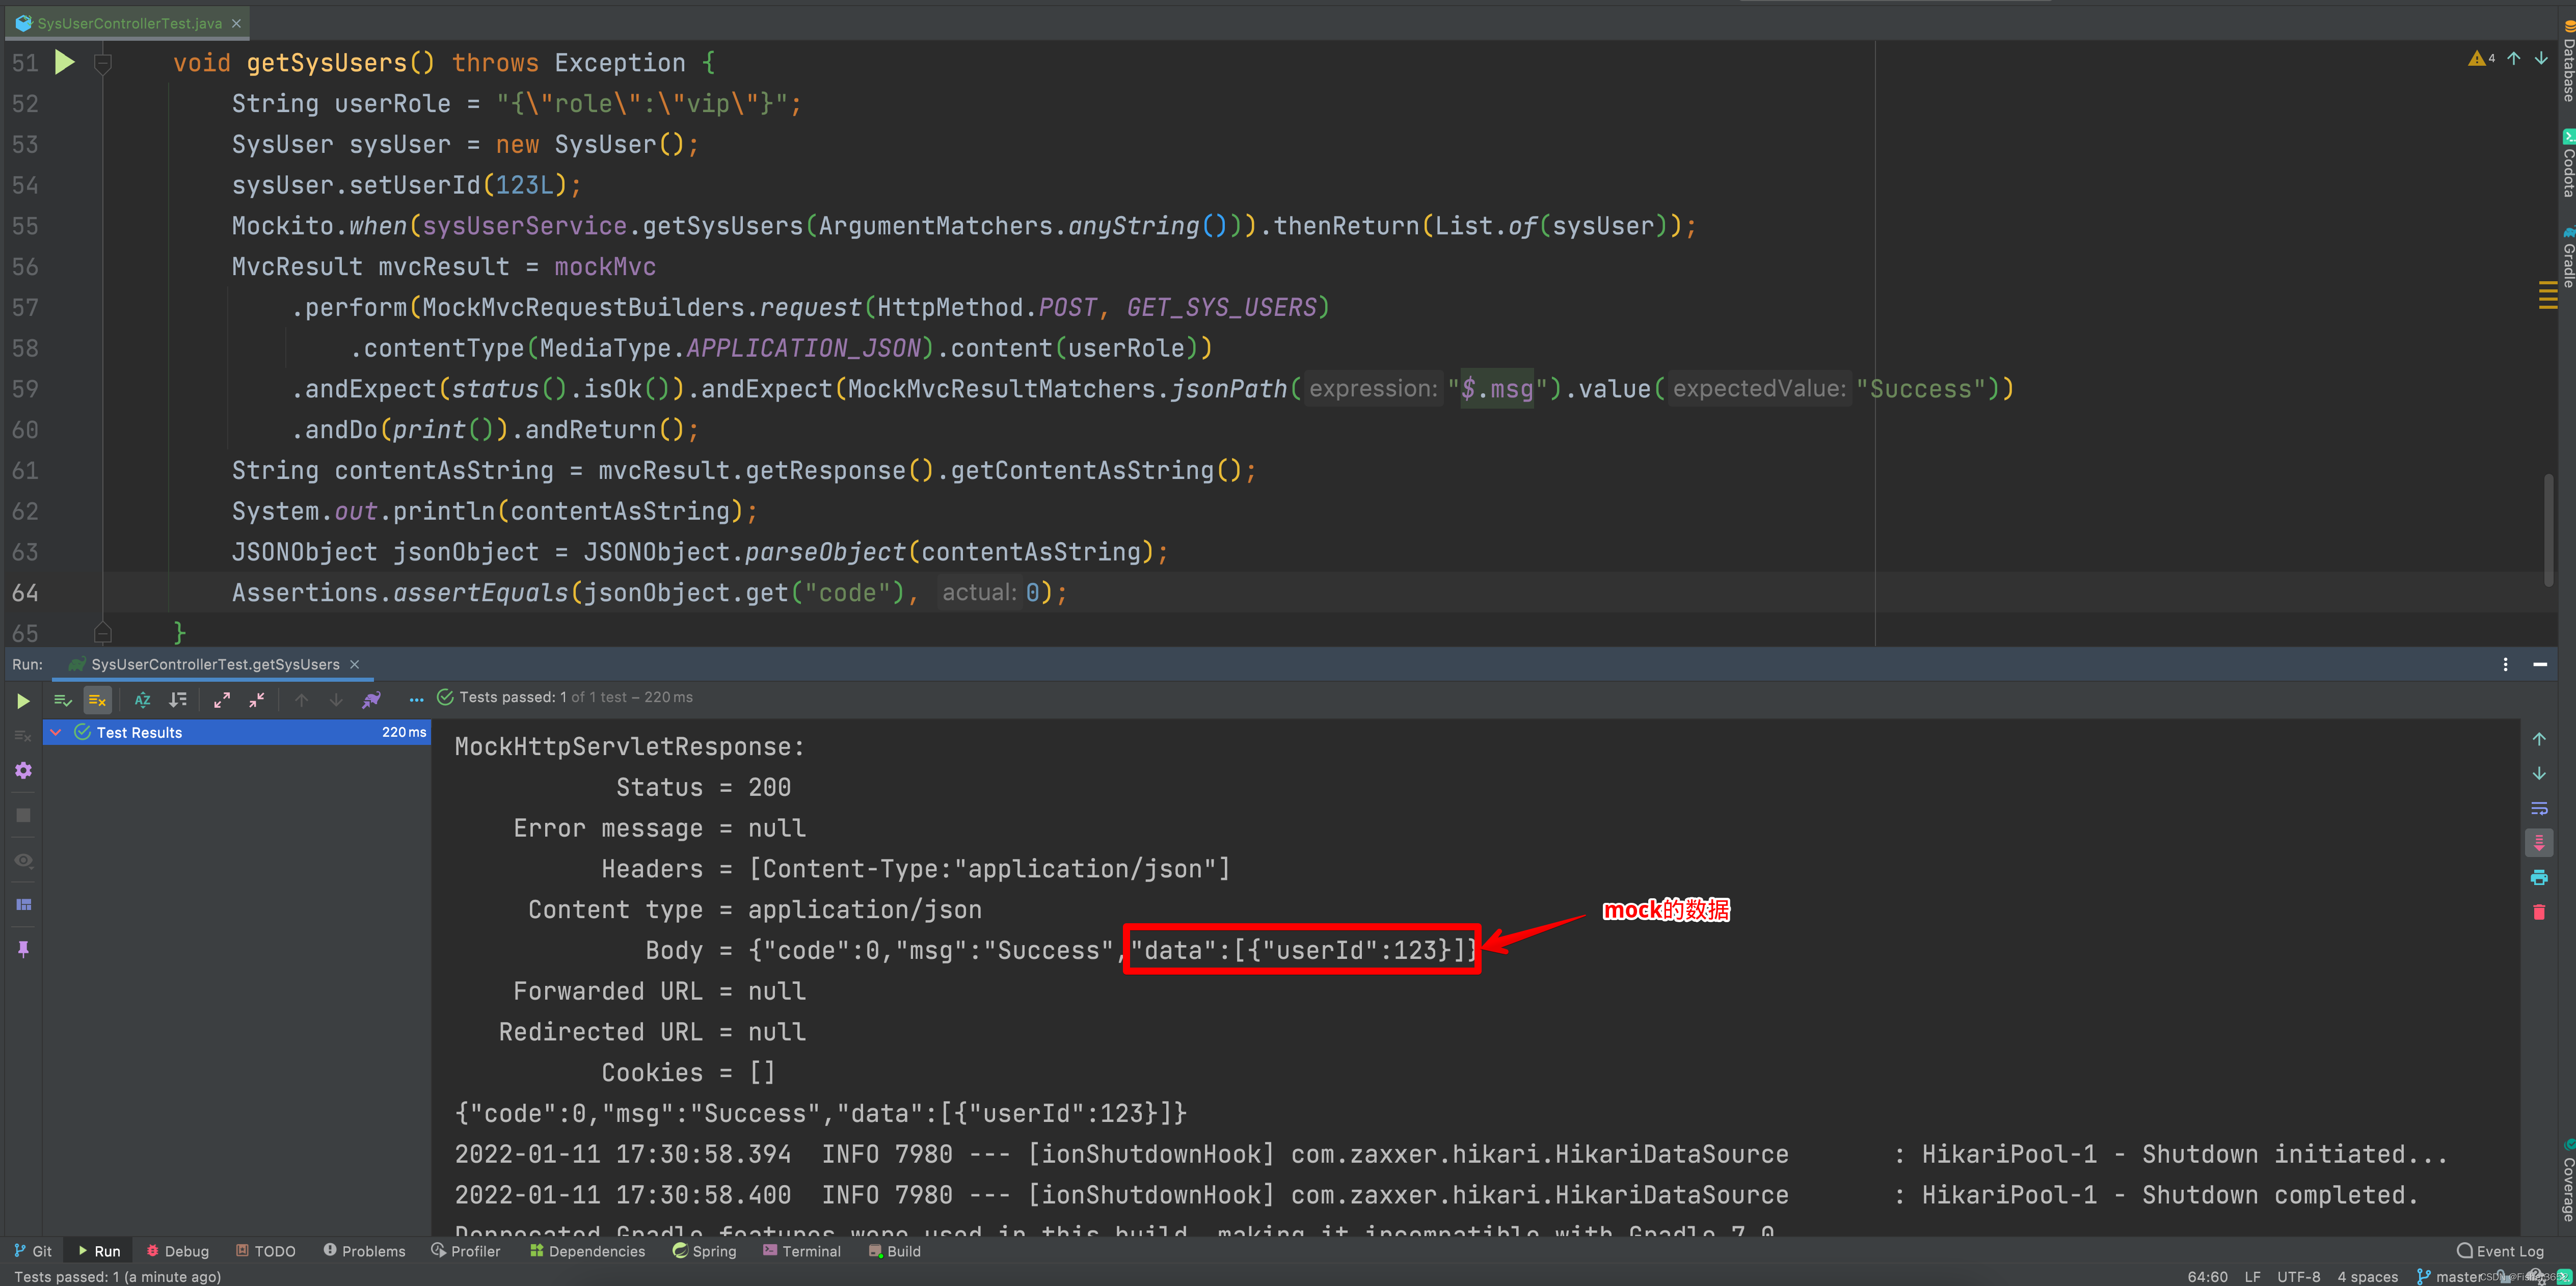2576x1286 pixels.
Task: Toggle Show Passed tests filter
Action: (62, 700)
